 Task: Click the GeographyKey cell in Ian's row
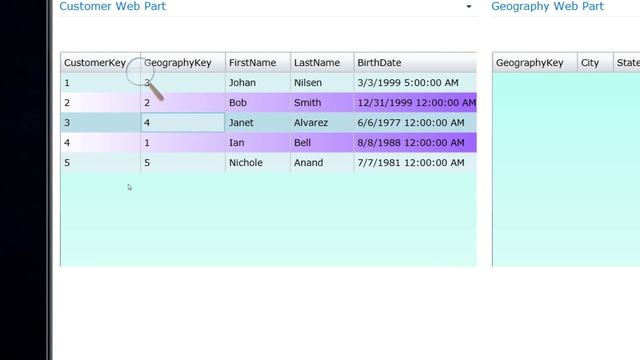click(183, 142)
